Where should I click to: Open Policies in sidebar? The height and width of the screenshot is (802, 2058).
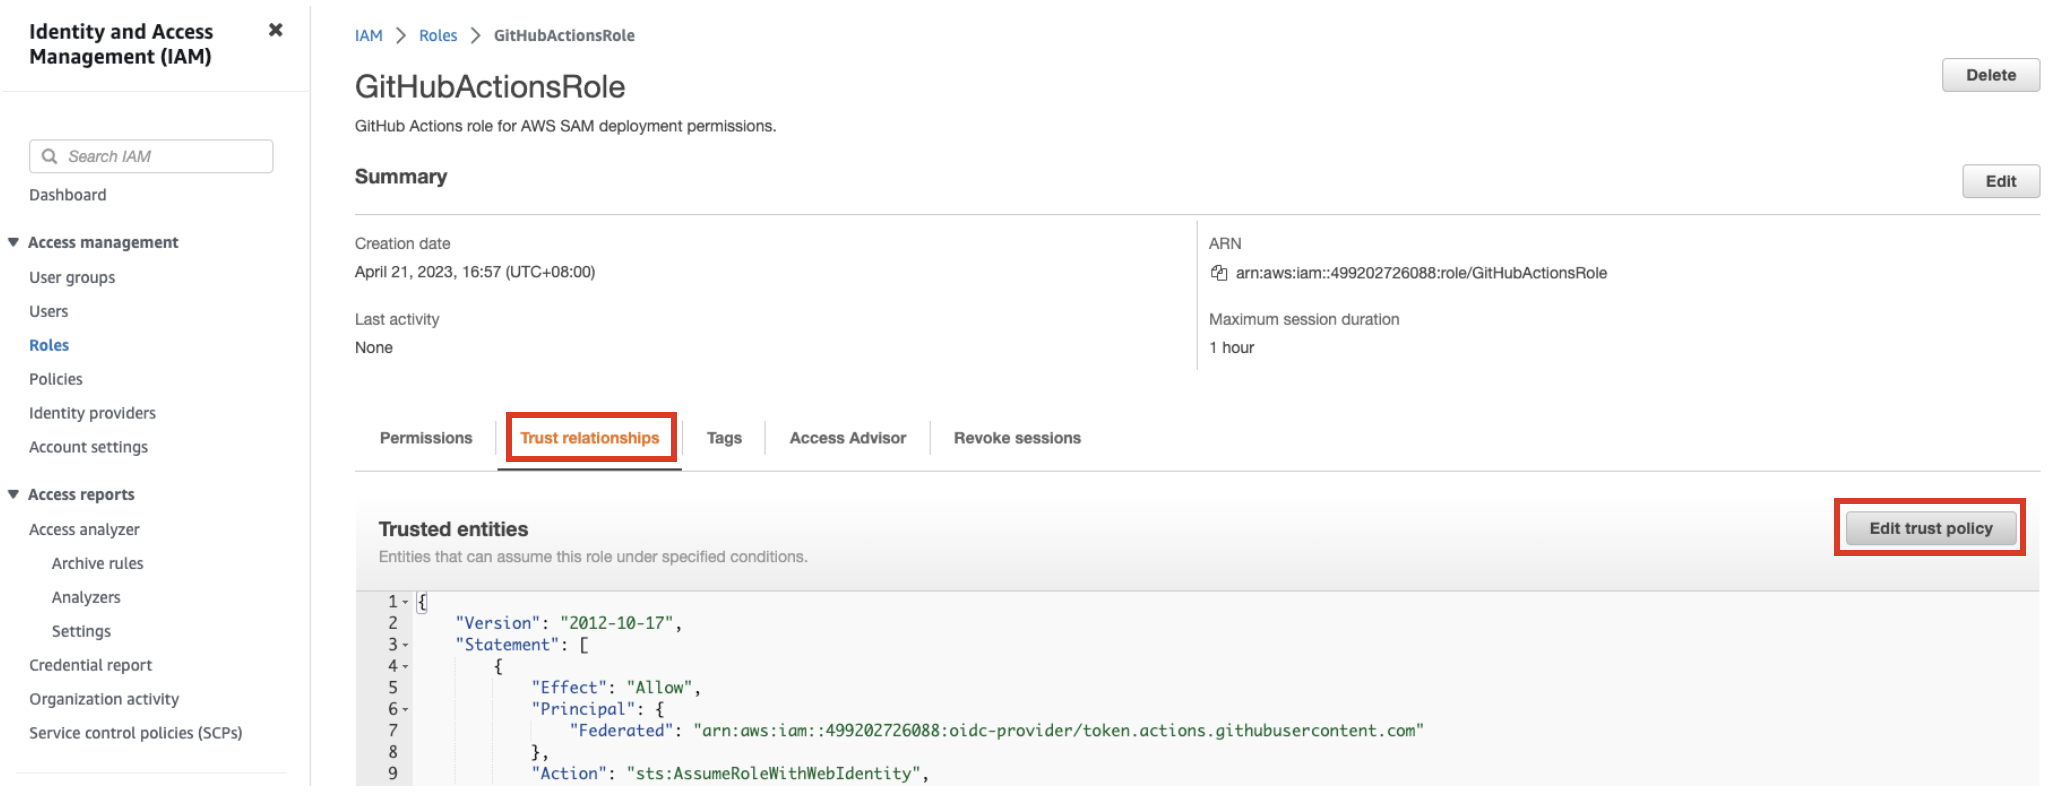click(56, 379)
